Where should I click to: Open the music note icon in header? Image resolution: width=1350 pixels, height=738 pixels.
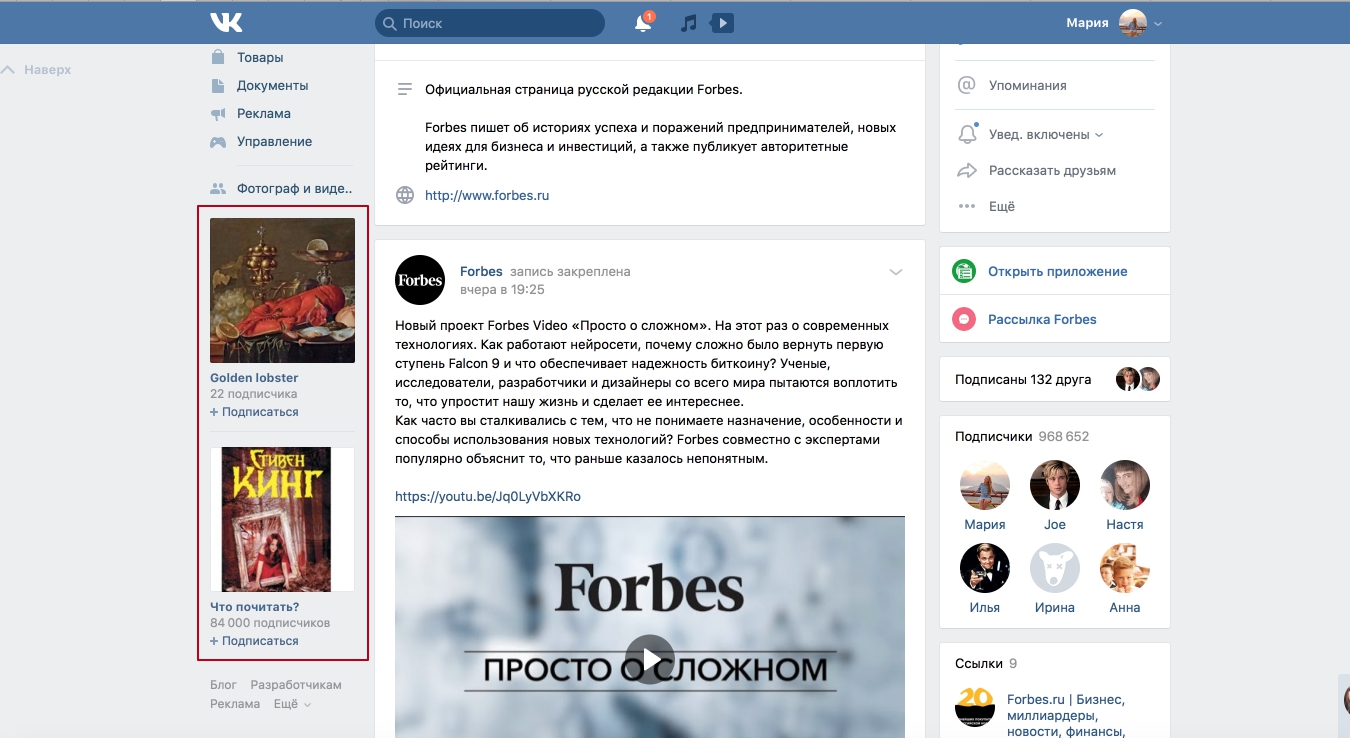pyautogui.click(x=688, y=23)
